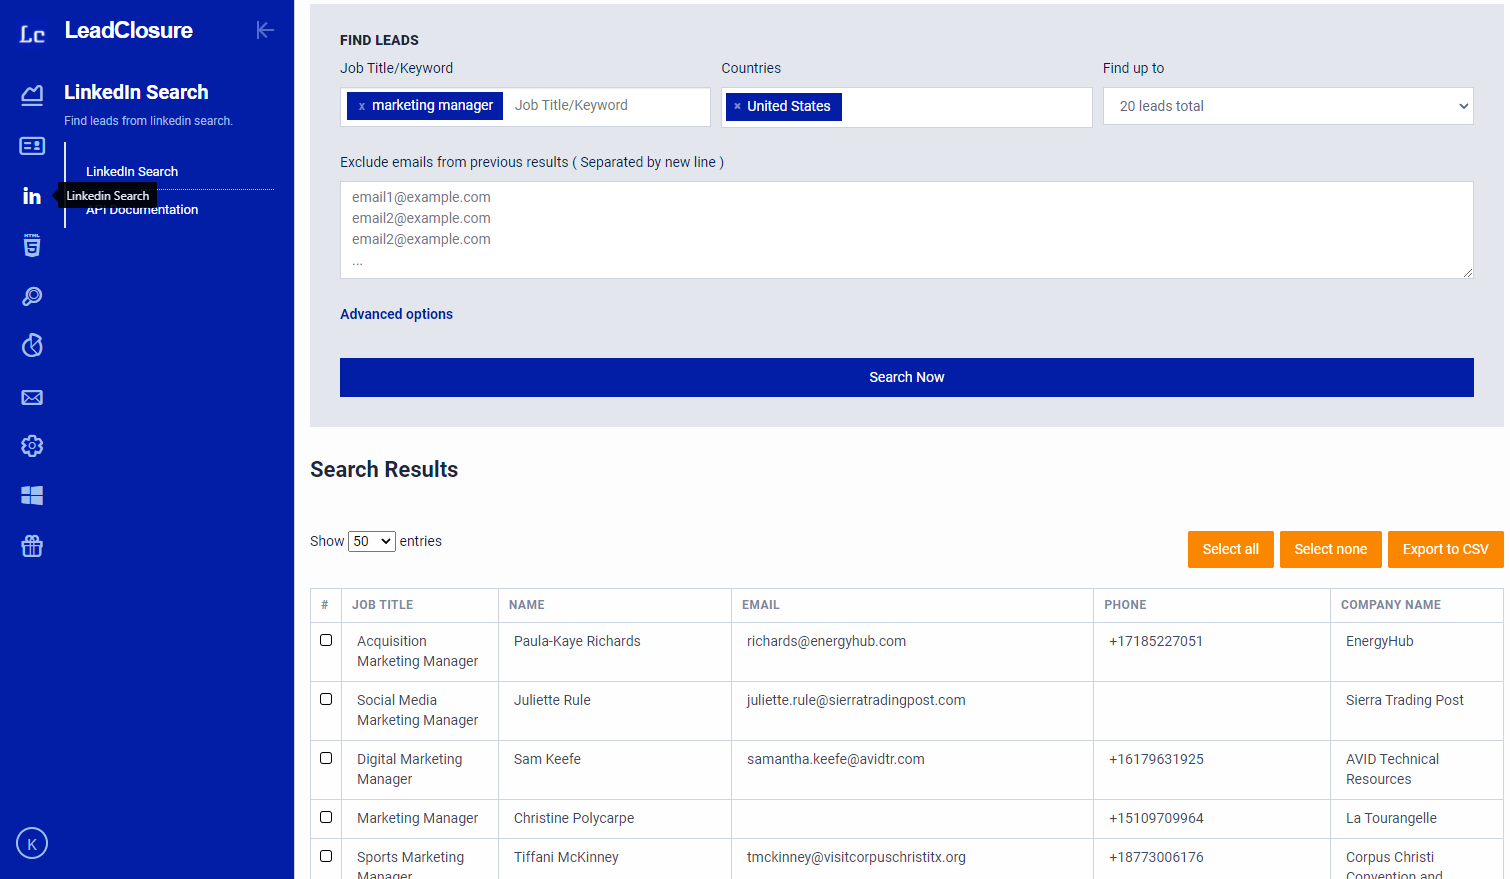Click the Select all button
1510x879 pixels.
pyautogui.click(x=1231, y=549)
